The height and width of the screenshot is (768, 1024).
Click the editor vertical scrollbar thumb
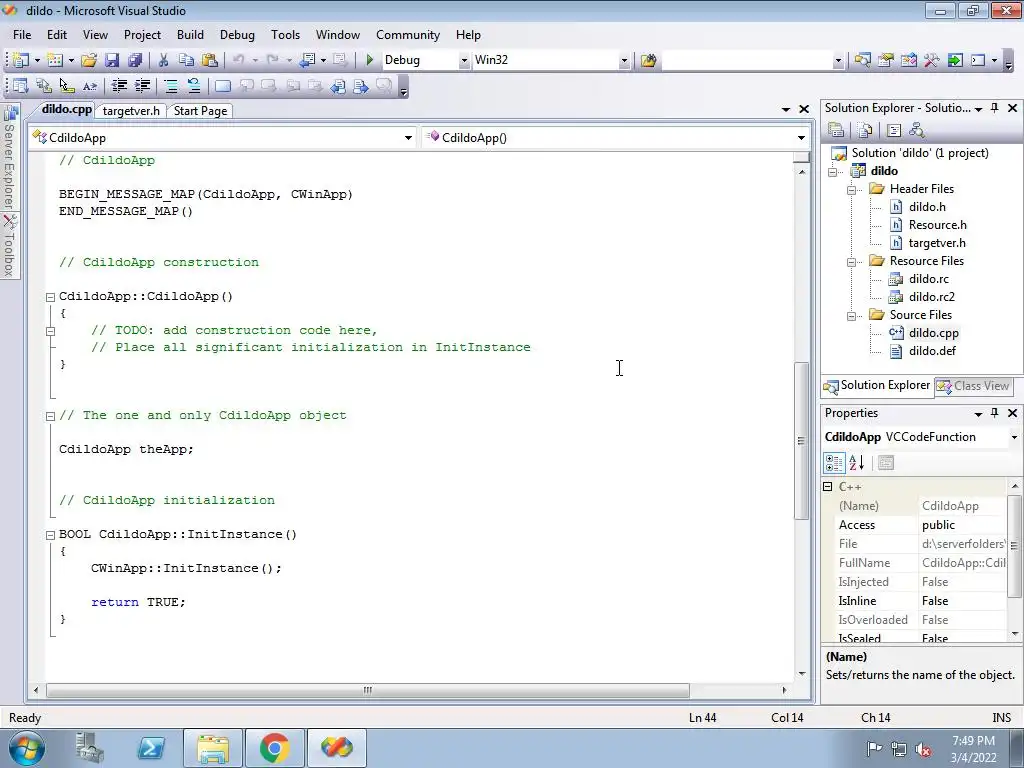pos(801,441)
